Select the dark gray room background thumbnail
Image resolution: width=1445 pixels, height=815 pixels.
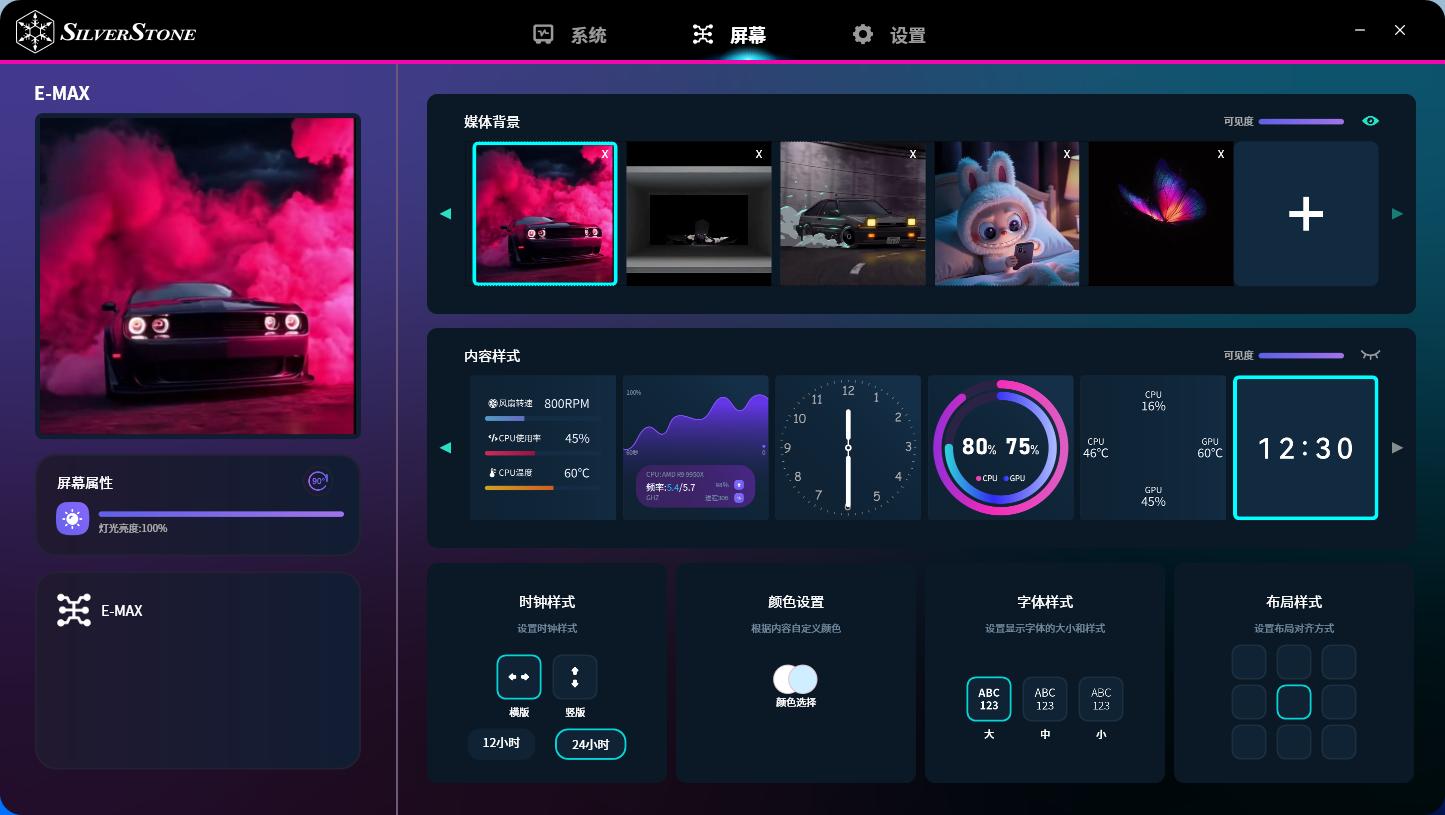699,214
